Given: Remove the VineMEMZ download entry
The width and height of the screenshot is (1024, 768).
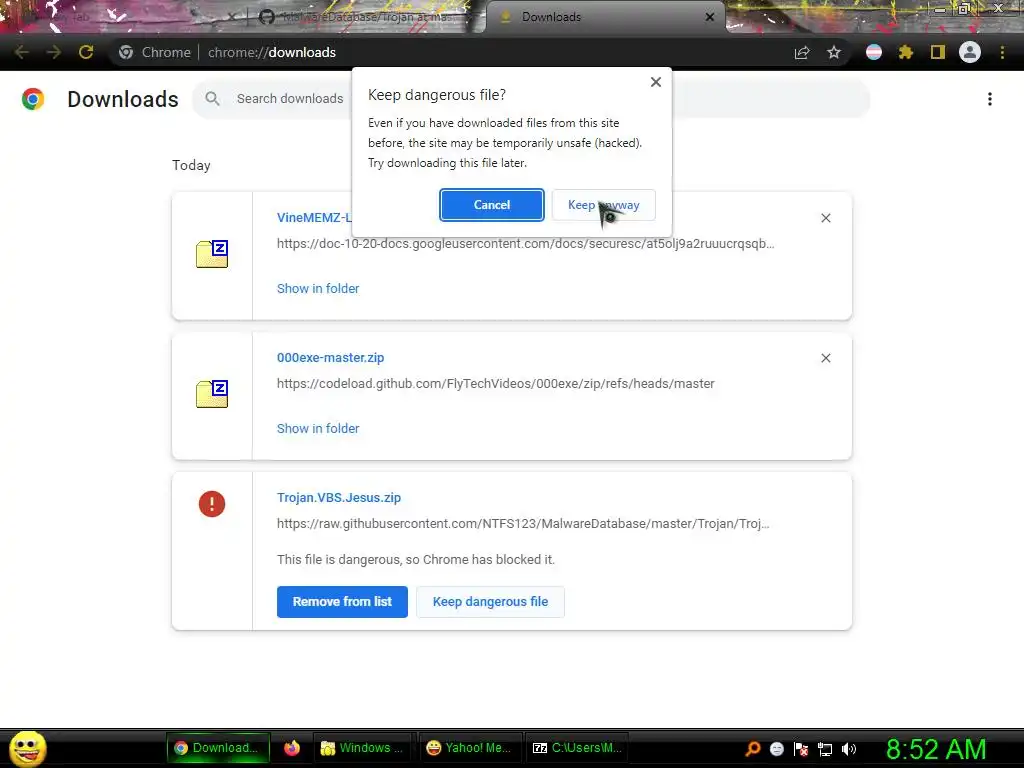Looking at the screenshot, I should click(825, 218).
